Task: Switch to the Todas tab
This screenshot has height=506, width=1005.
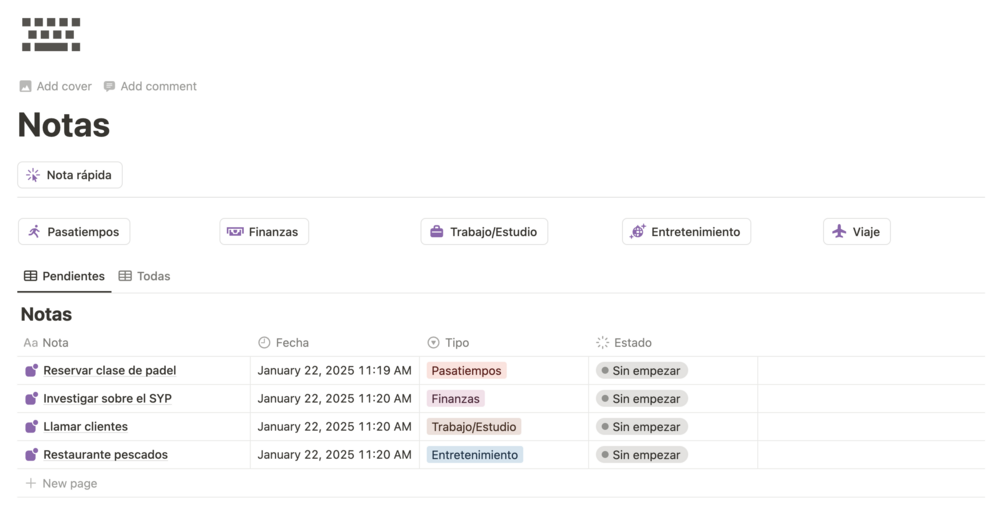Action: [x=144, y=276]
